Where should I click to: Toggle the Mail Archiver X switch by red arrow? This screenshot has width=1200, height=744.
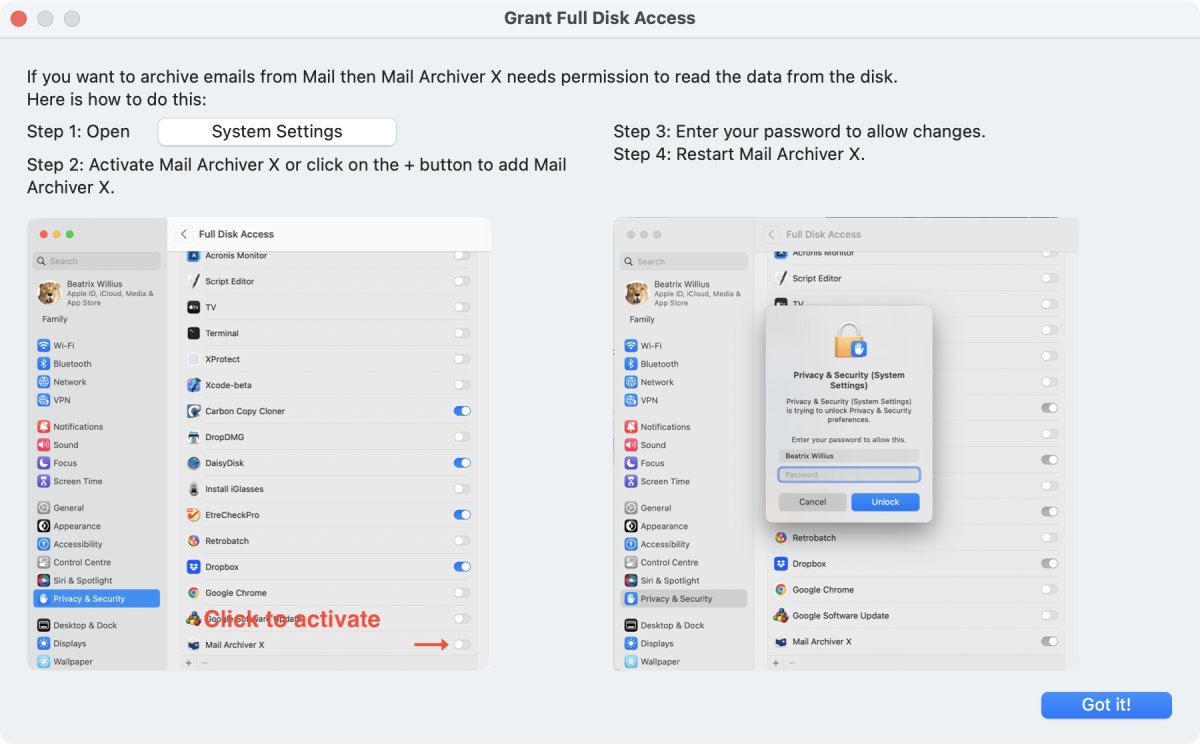click(462, 645)
